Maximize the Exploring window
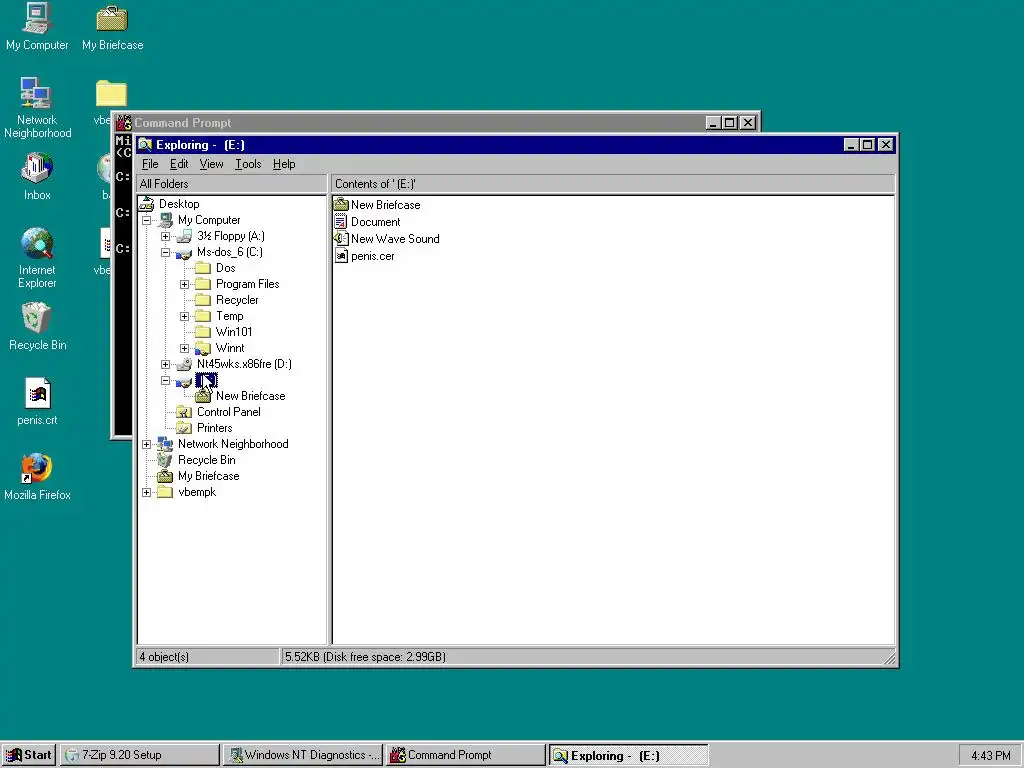This screenshot has width=1024, height=768. pos(867,145)
